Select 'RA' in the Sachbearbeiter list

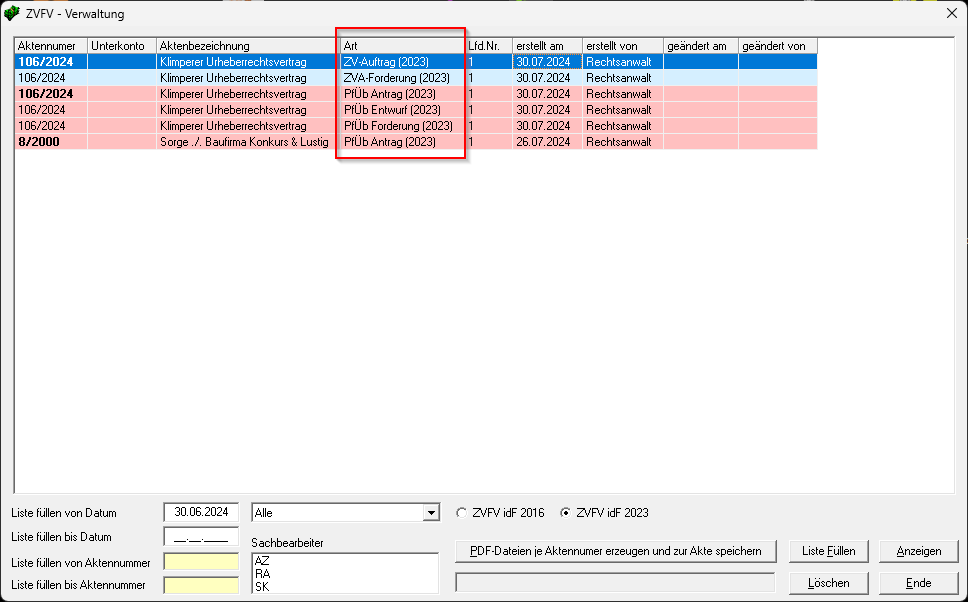coord(263,574)
